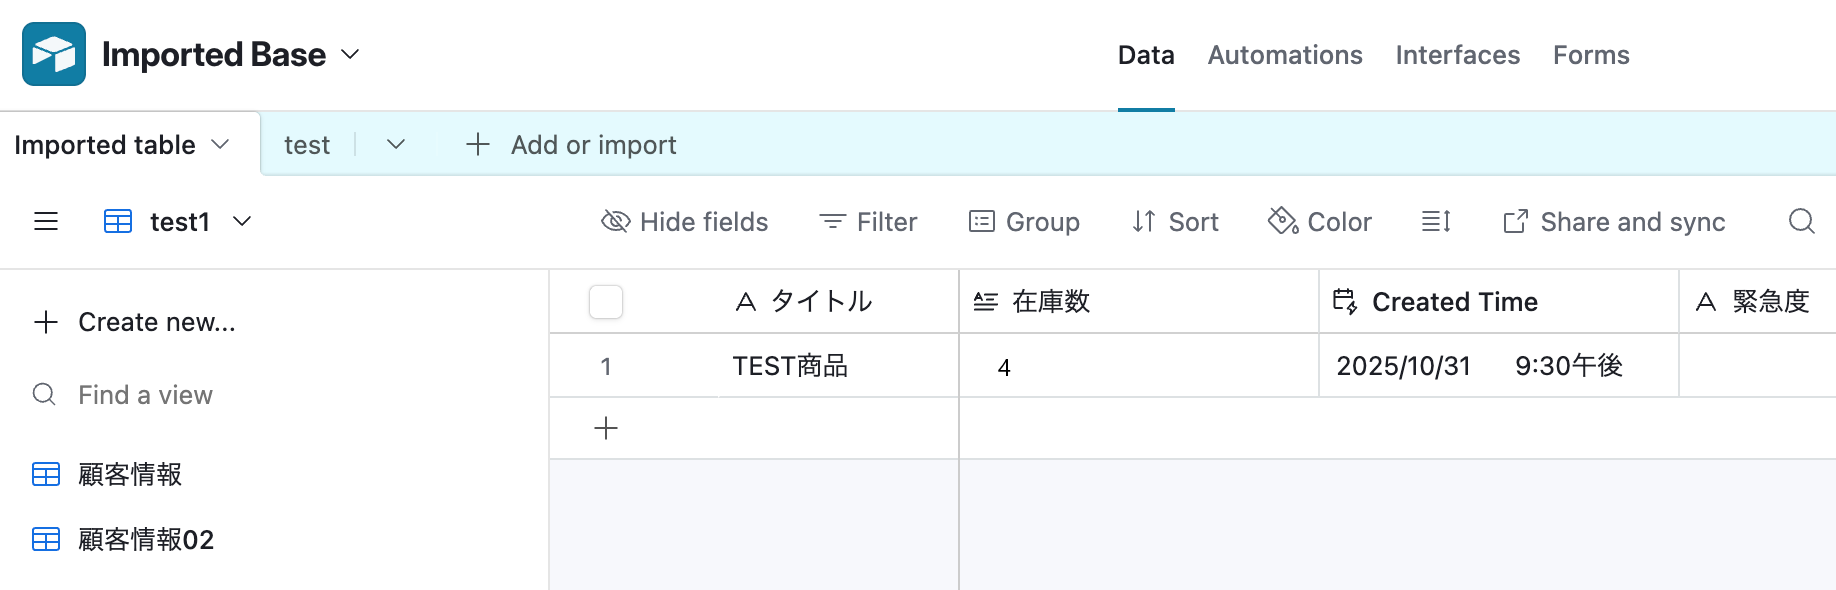Click Add or import button
This screenshot has width=1836, height=590.
(572, 145)
